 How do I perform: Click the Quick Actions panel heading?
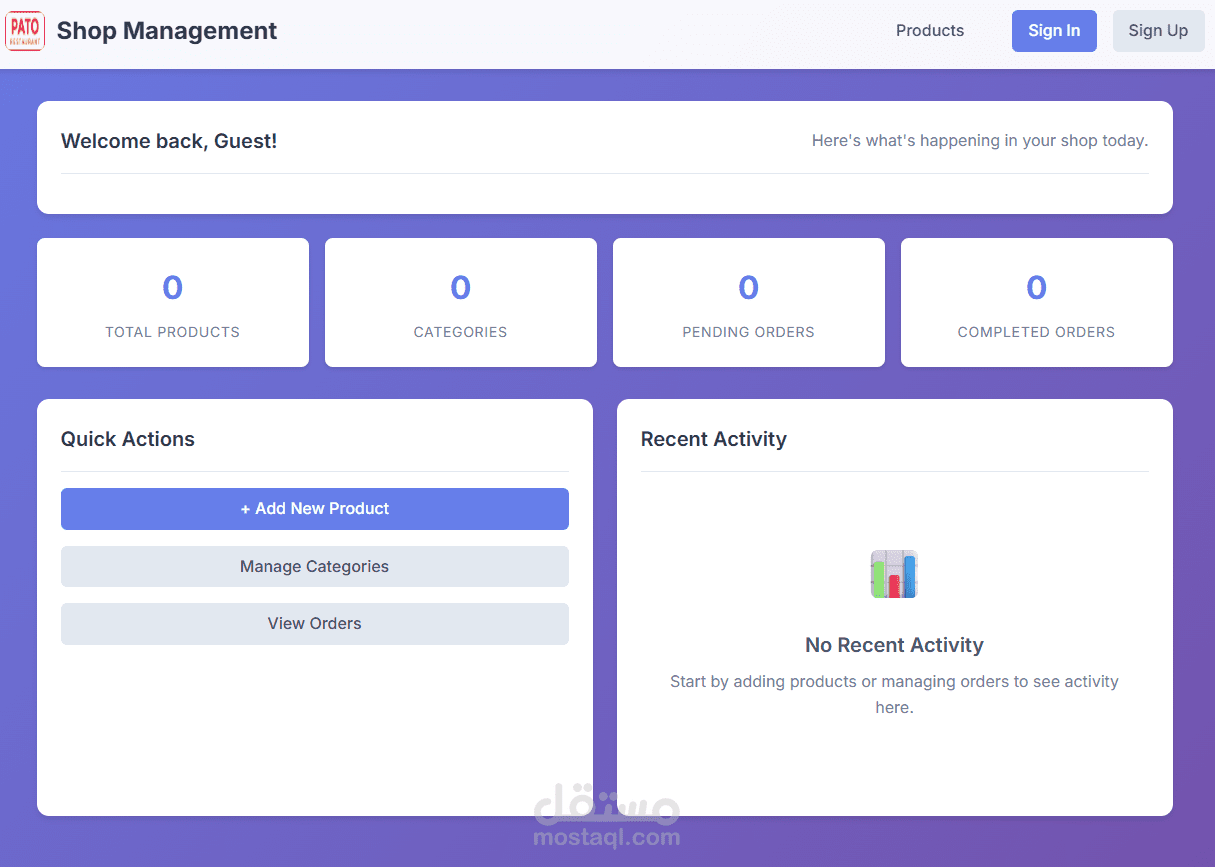127,439
